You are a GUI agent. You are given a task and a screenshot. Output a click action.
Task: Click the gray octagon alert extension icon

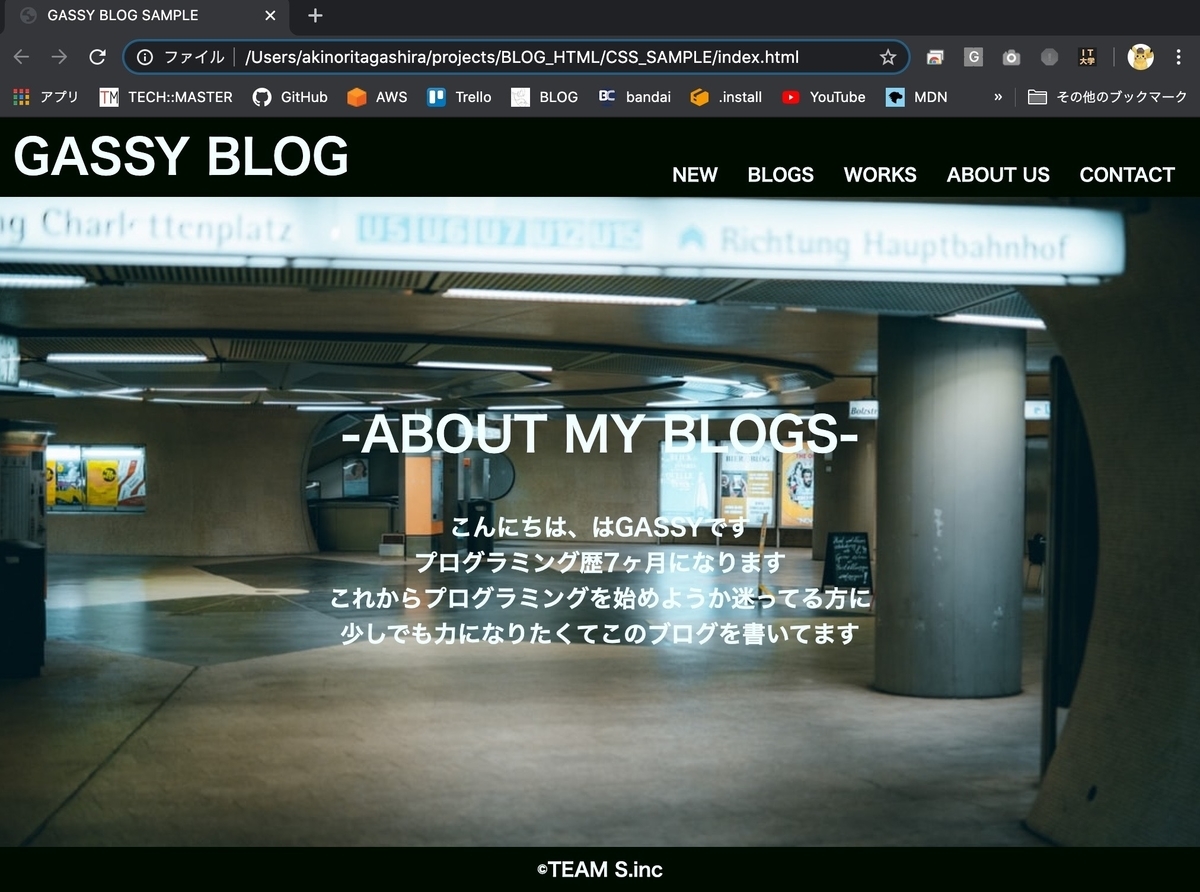(1049, 57)
